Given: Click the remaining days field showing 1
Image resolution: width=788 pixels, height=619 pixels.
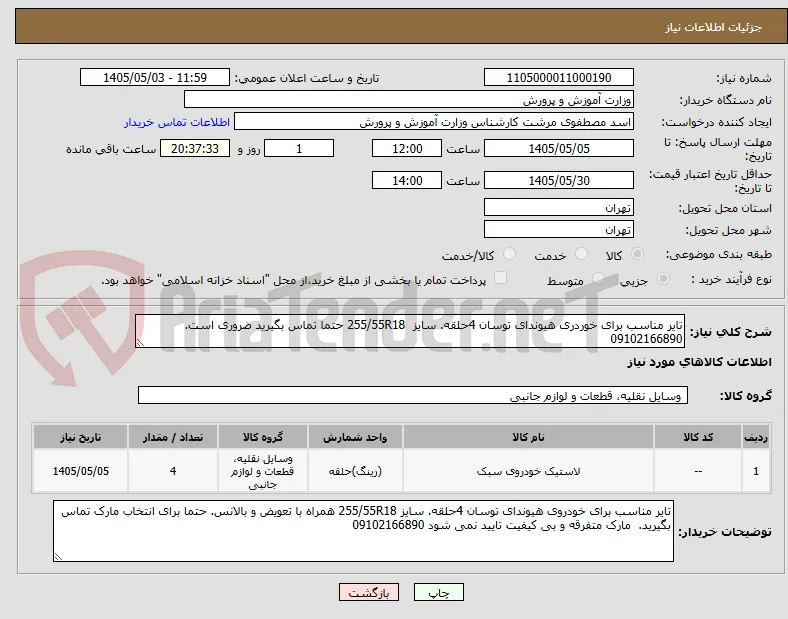Looking at the screenshot, I should pos(299,148).
